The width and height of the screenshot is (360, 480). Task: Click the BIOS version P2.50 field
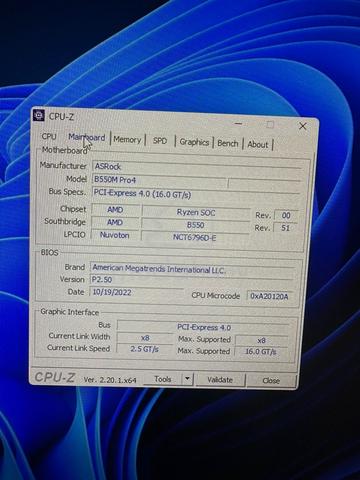tap(191, 280)
